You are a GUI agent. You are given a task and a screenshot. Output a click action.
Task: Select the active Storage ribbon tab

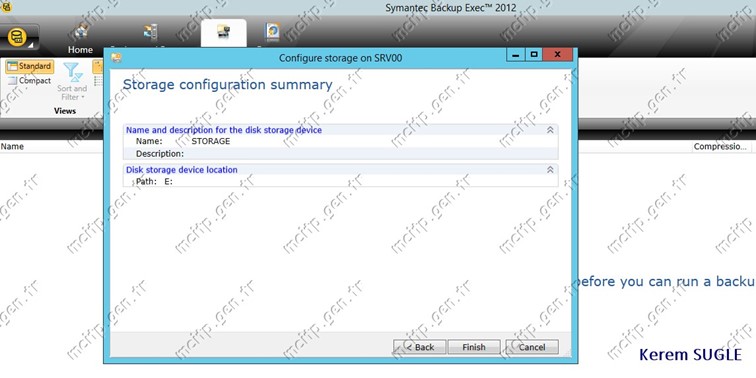pos(223,33)
